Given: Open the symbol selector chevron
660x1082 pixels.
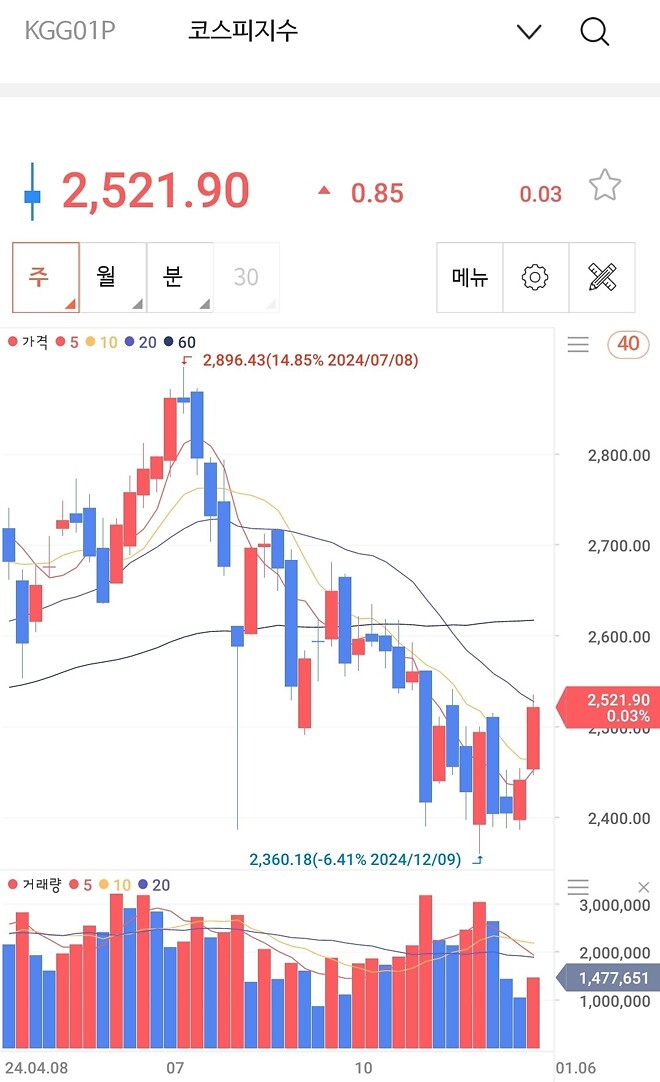Looking at the screenshot, I should (528, 31).
